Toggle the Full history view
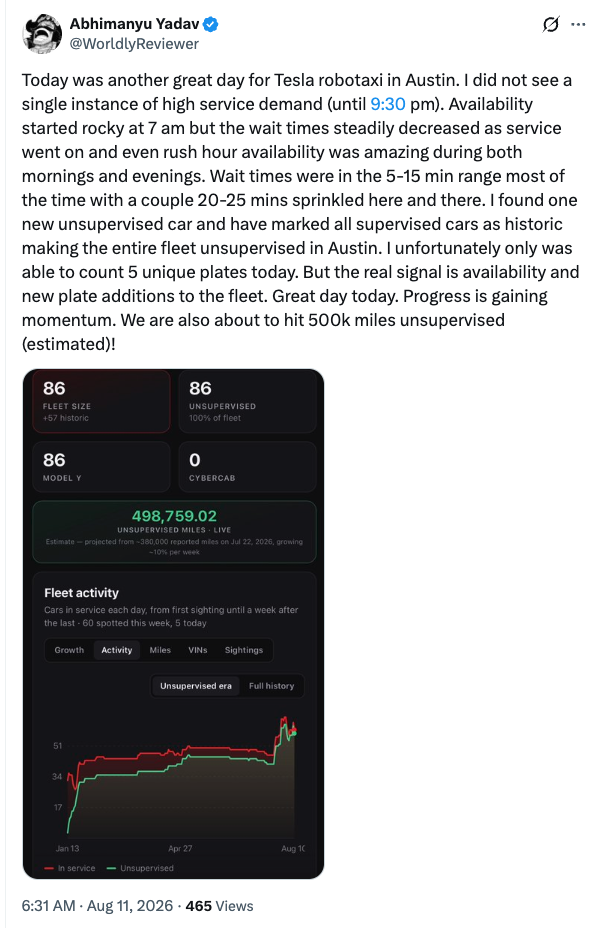The width and height of the screenshot is (596, 928). coord(271,686)
